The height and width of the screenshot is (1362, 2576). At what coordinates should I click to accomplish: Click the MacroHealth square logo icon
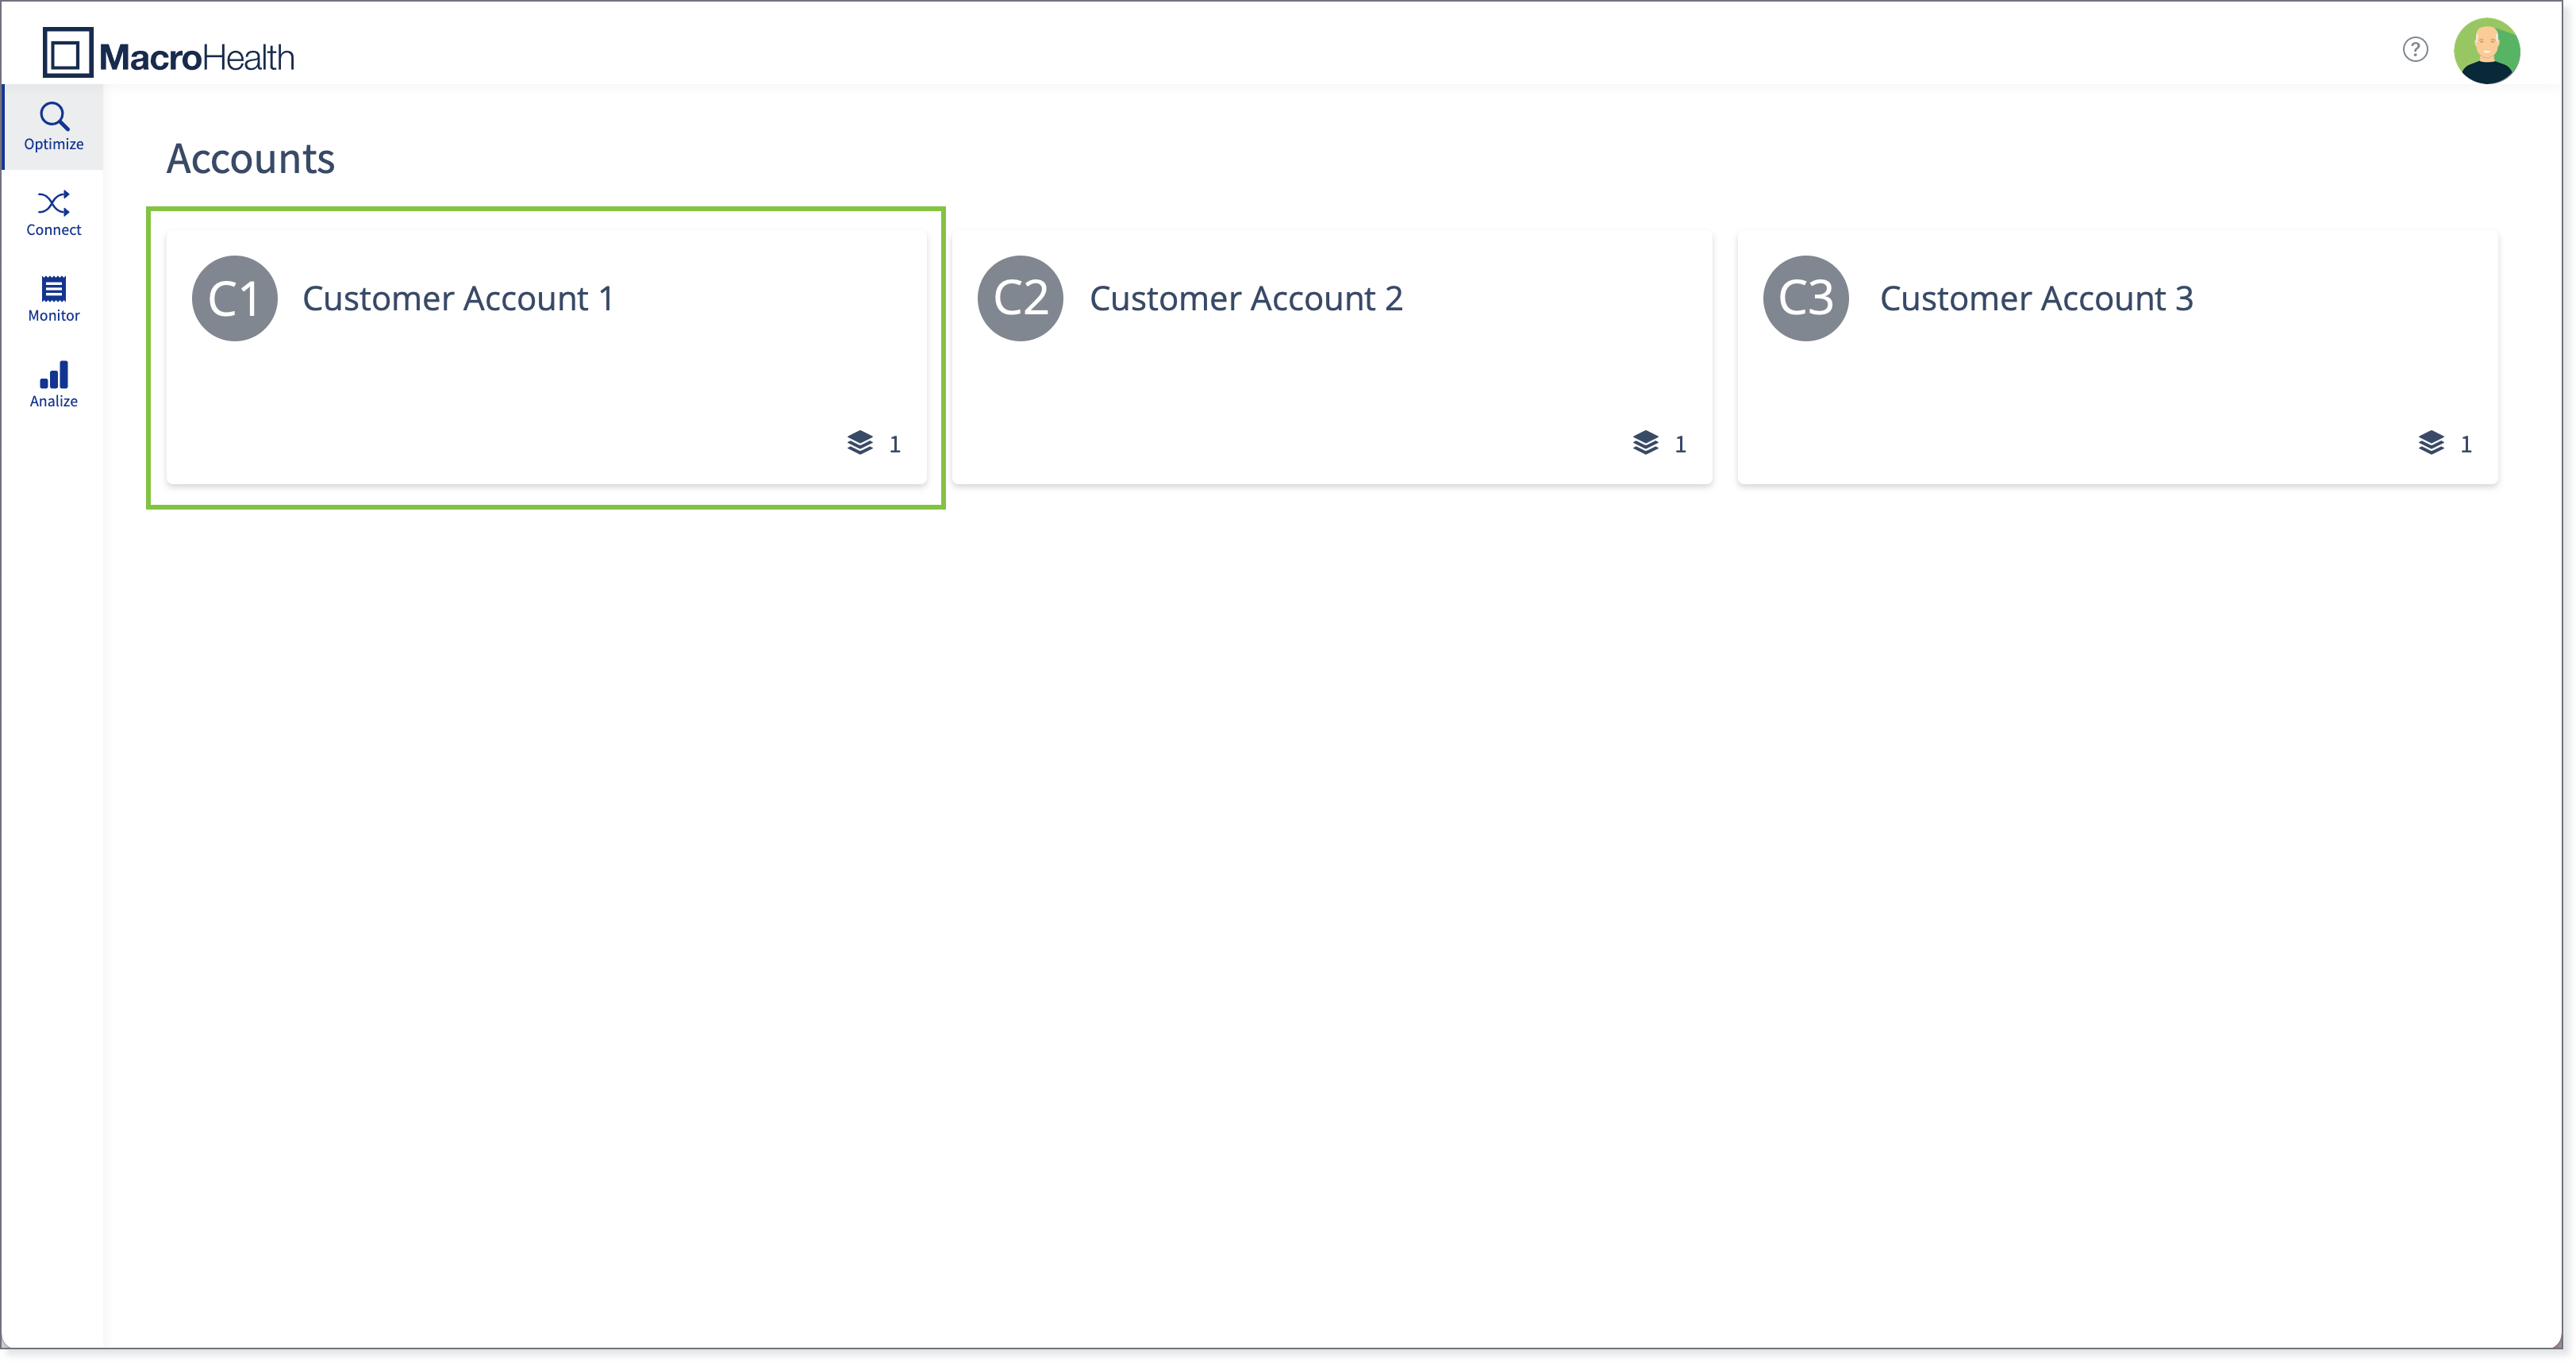pos(68,53)
